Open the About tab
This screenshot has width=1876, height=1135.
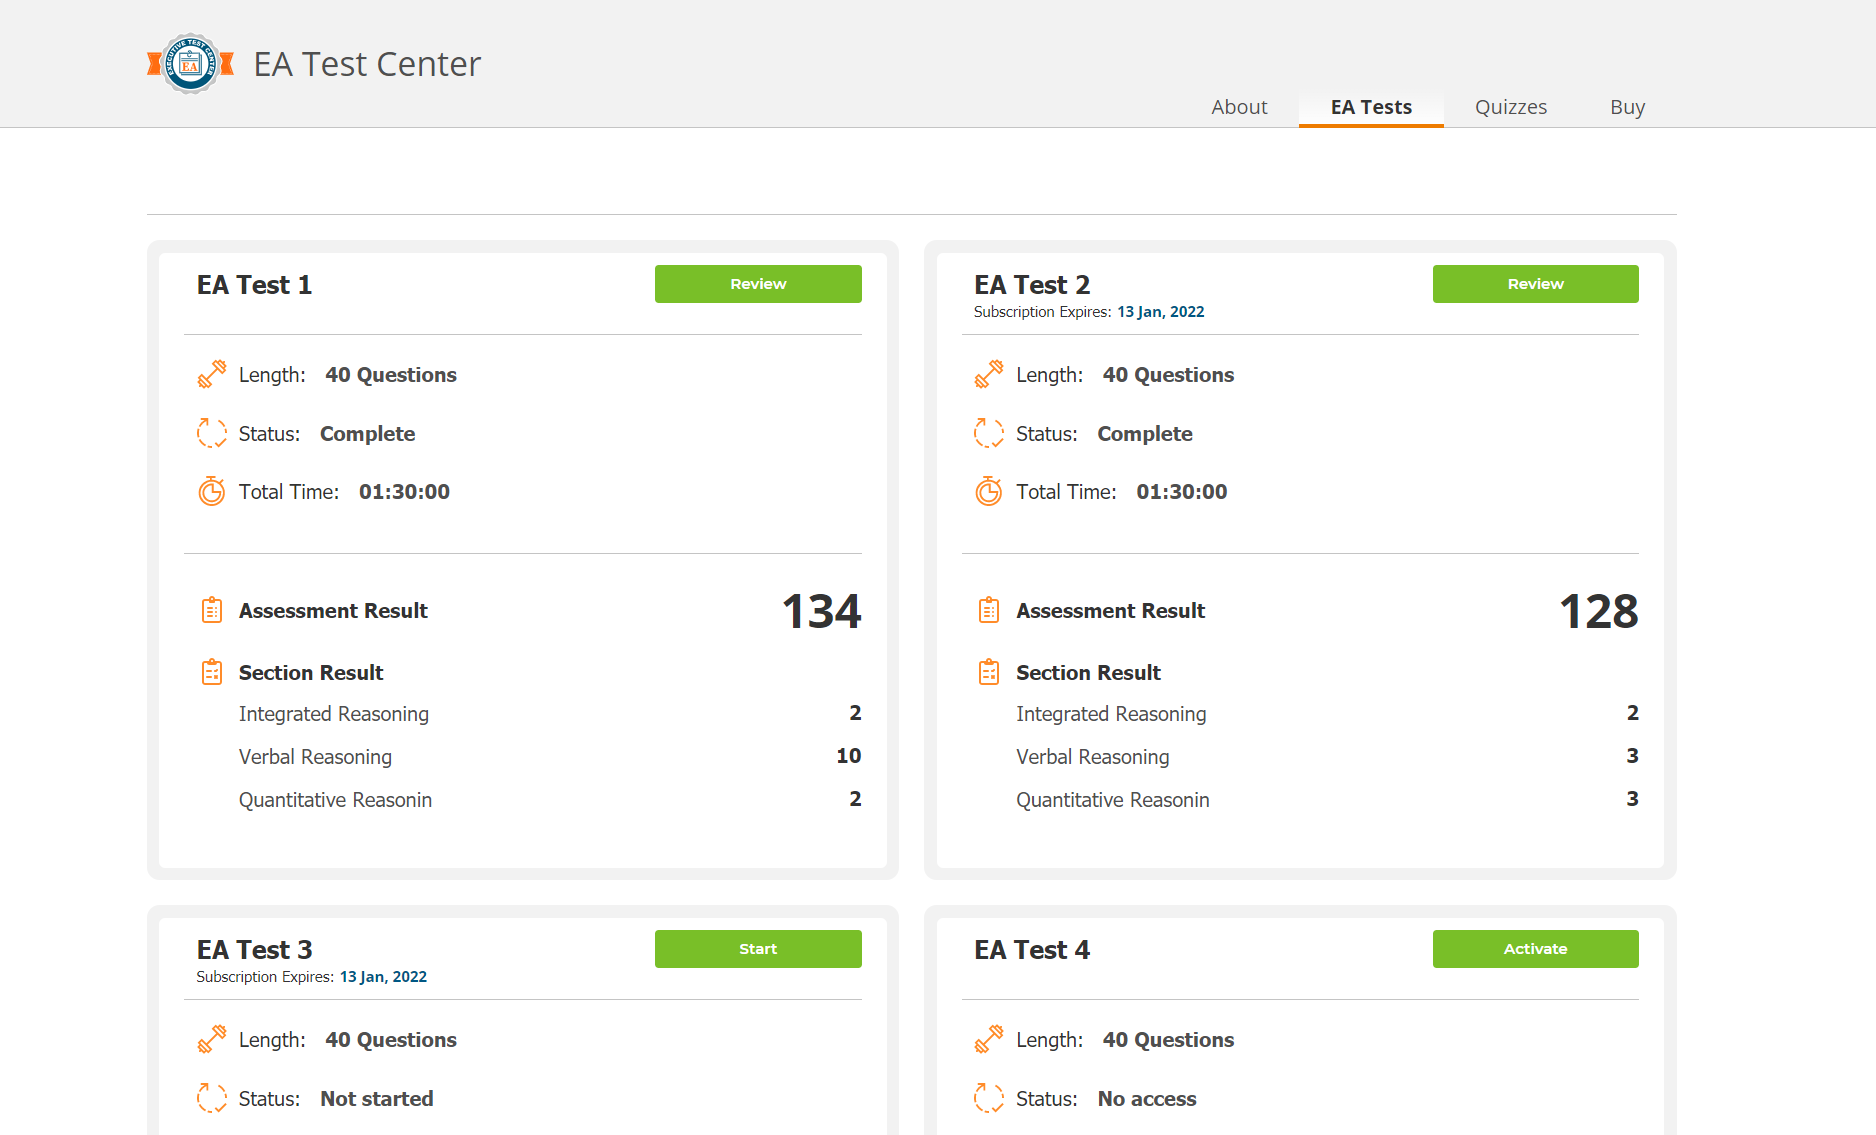click(x=1239, y=107)
